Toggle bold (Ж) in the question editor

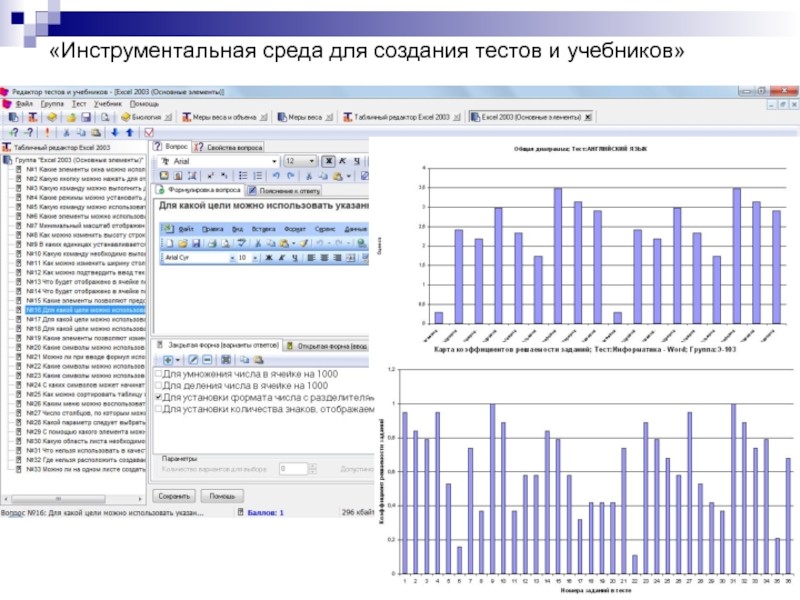point(329,161)
